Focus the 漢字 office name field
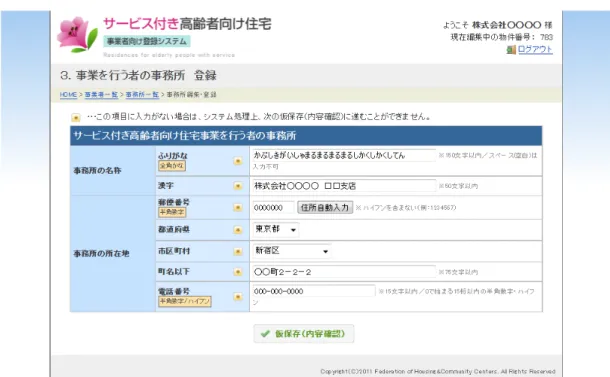 [x=344, y=186]
